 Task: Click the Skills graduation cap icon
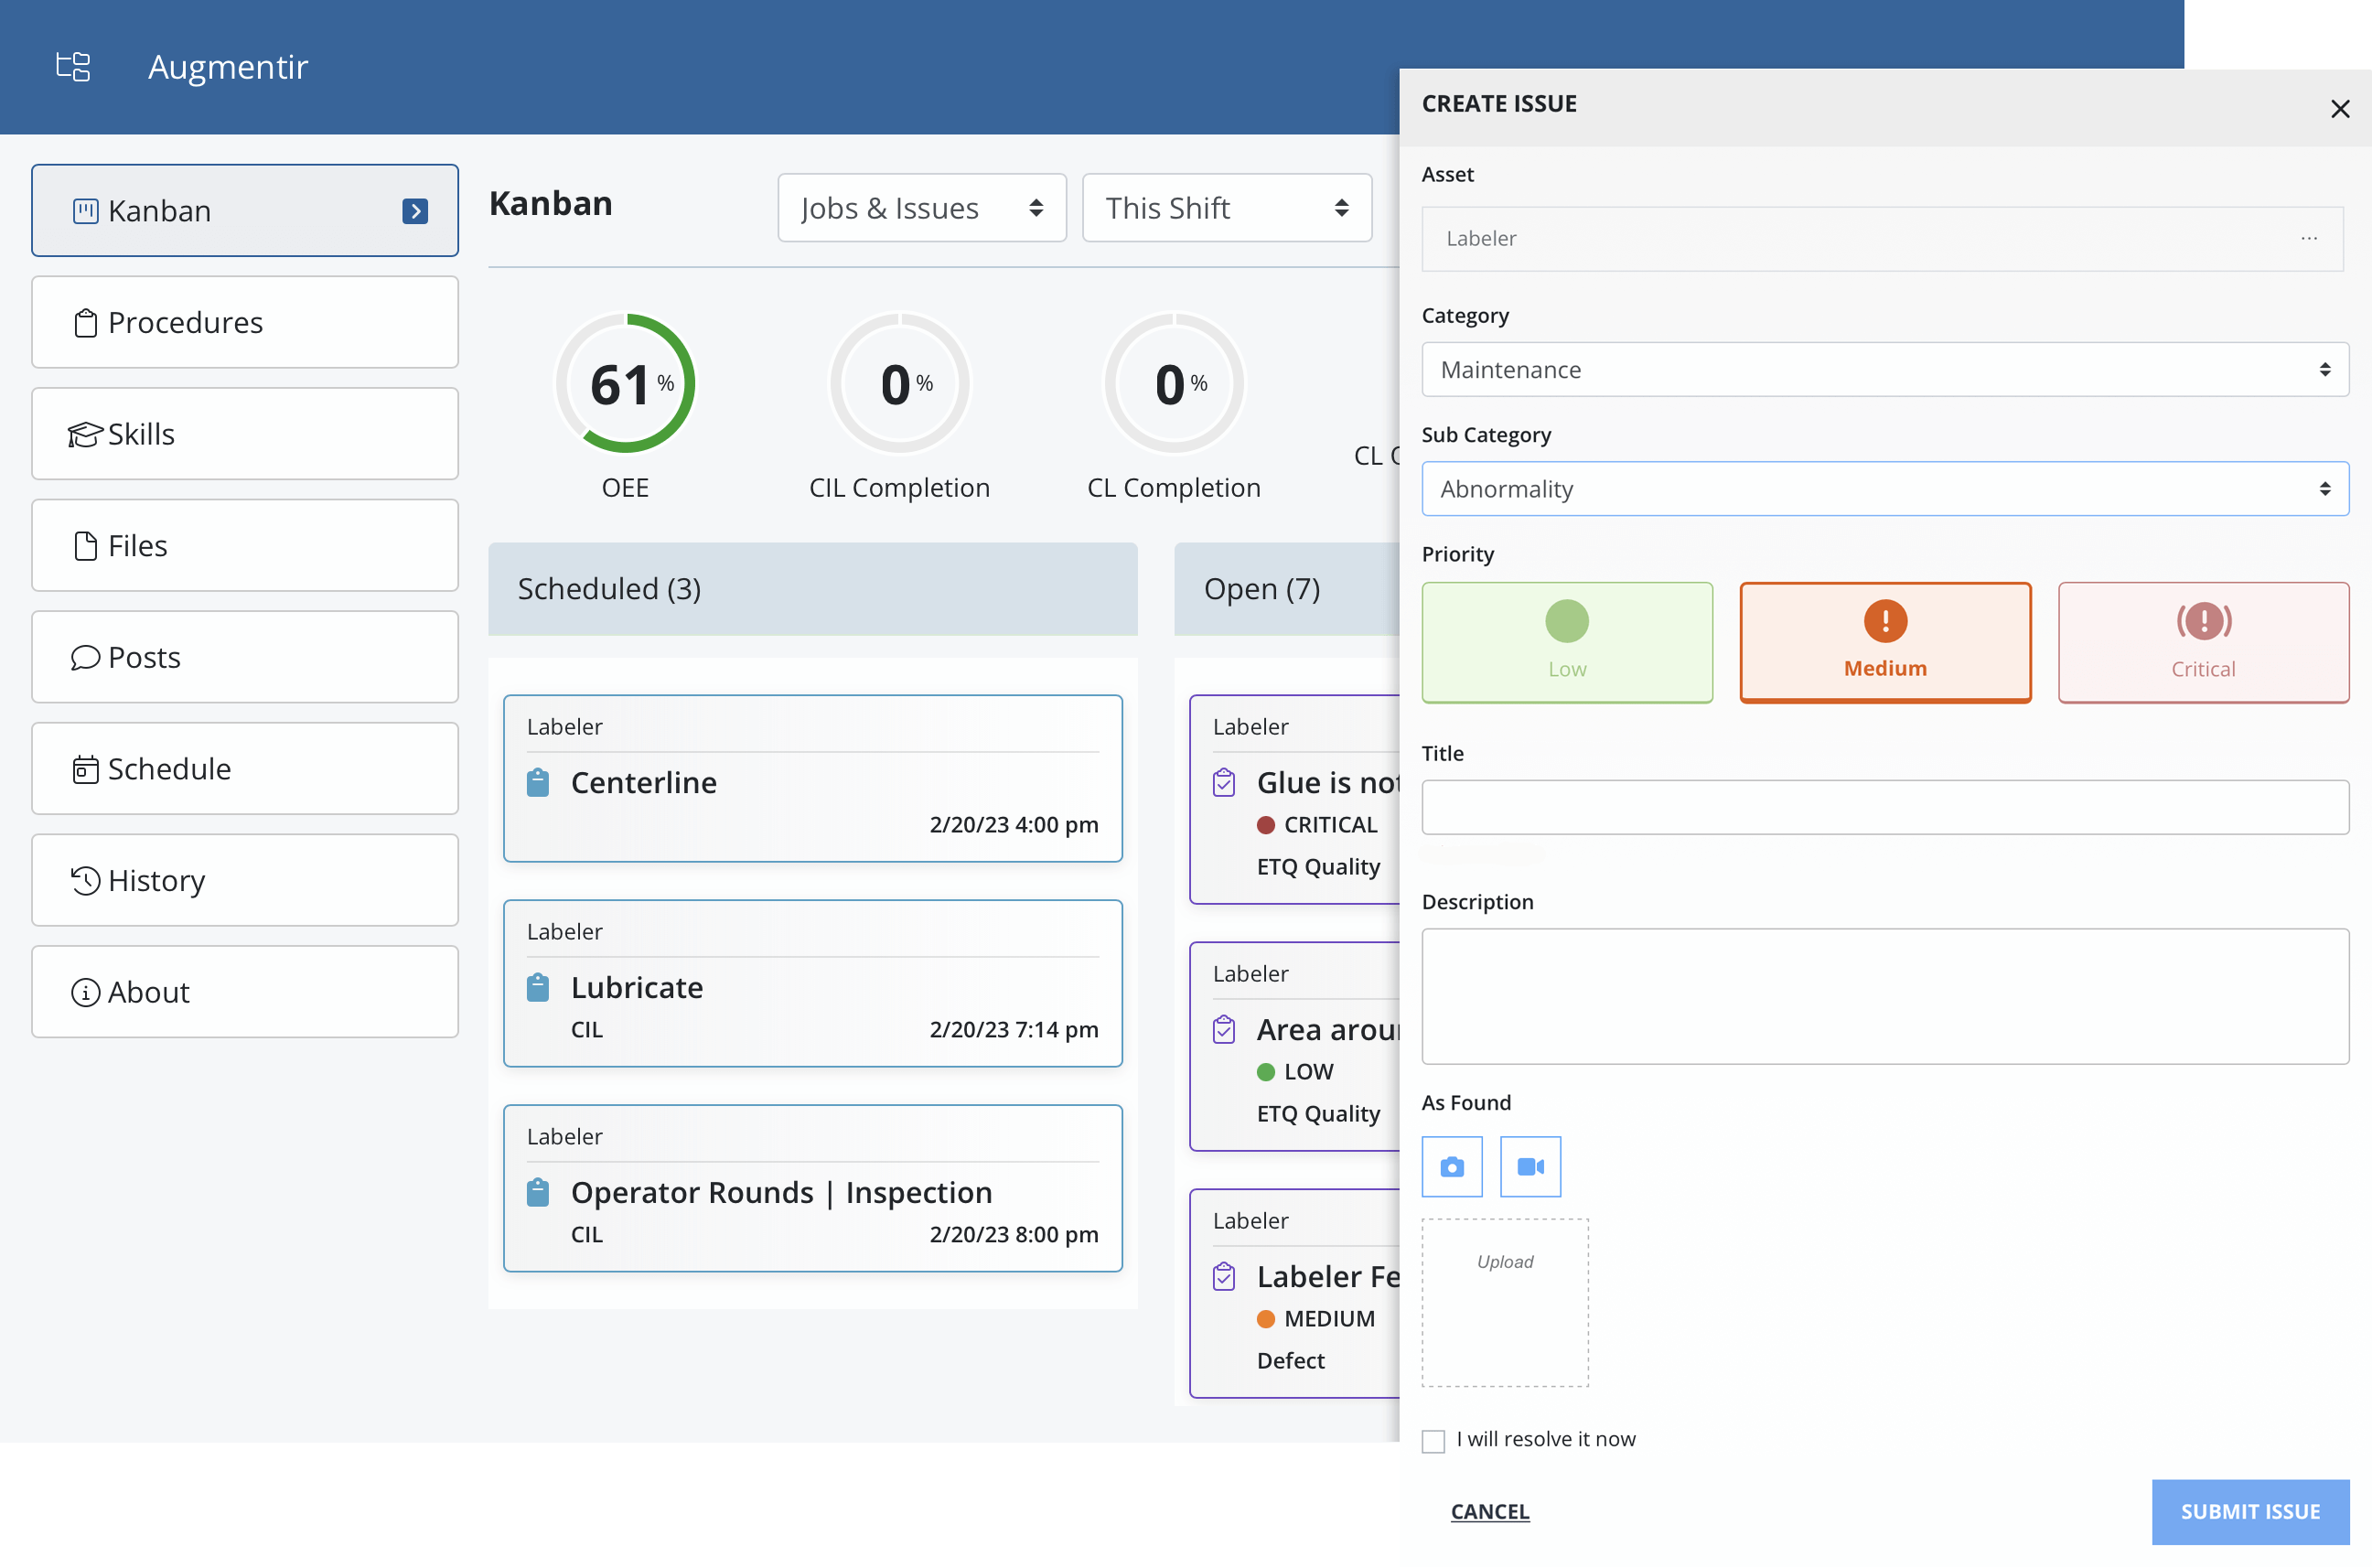pos(85,433)
